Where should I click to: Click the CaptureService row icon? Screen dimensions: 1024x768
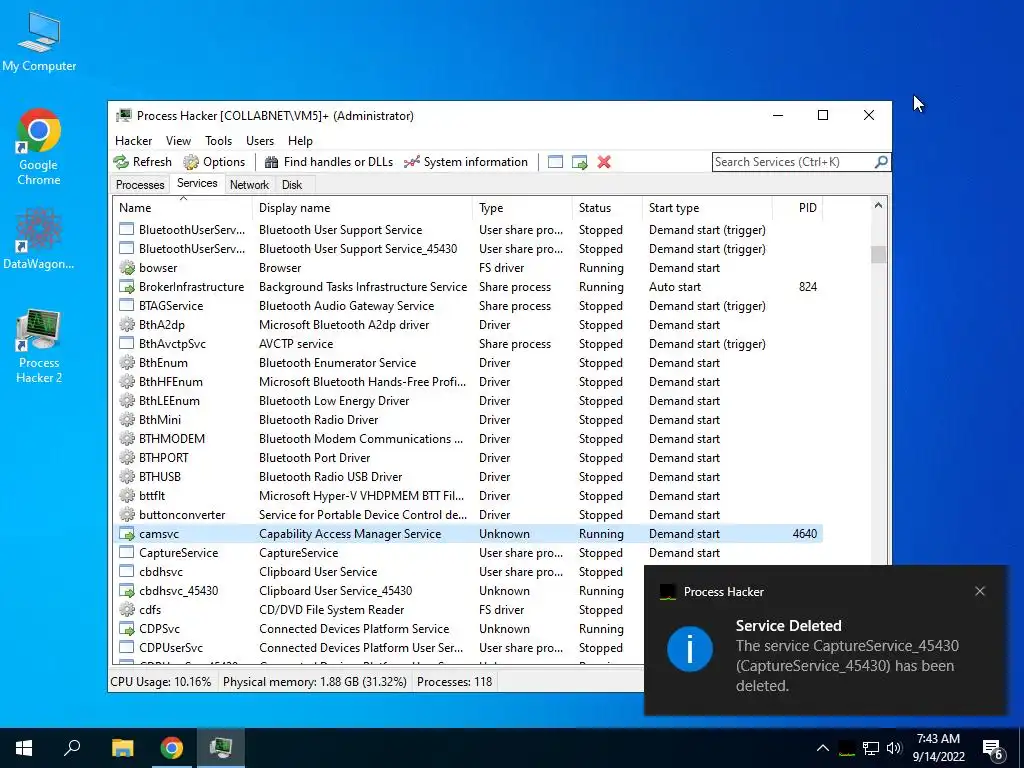click(x=127, y=552)
